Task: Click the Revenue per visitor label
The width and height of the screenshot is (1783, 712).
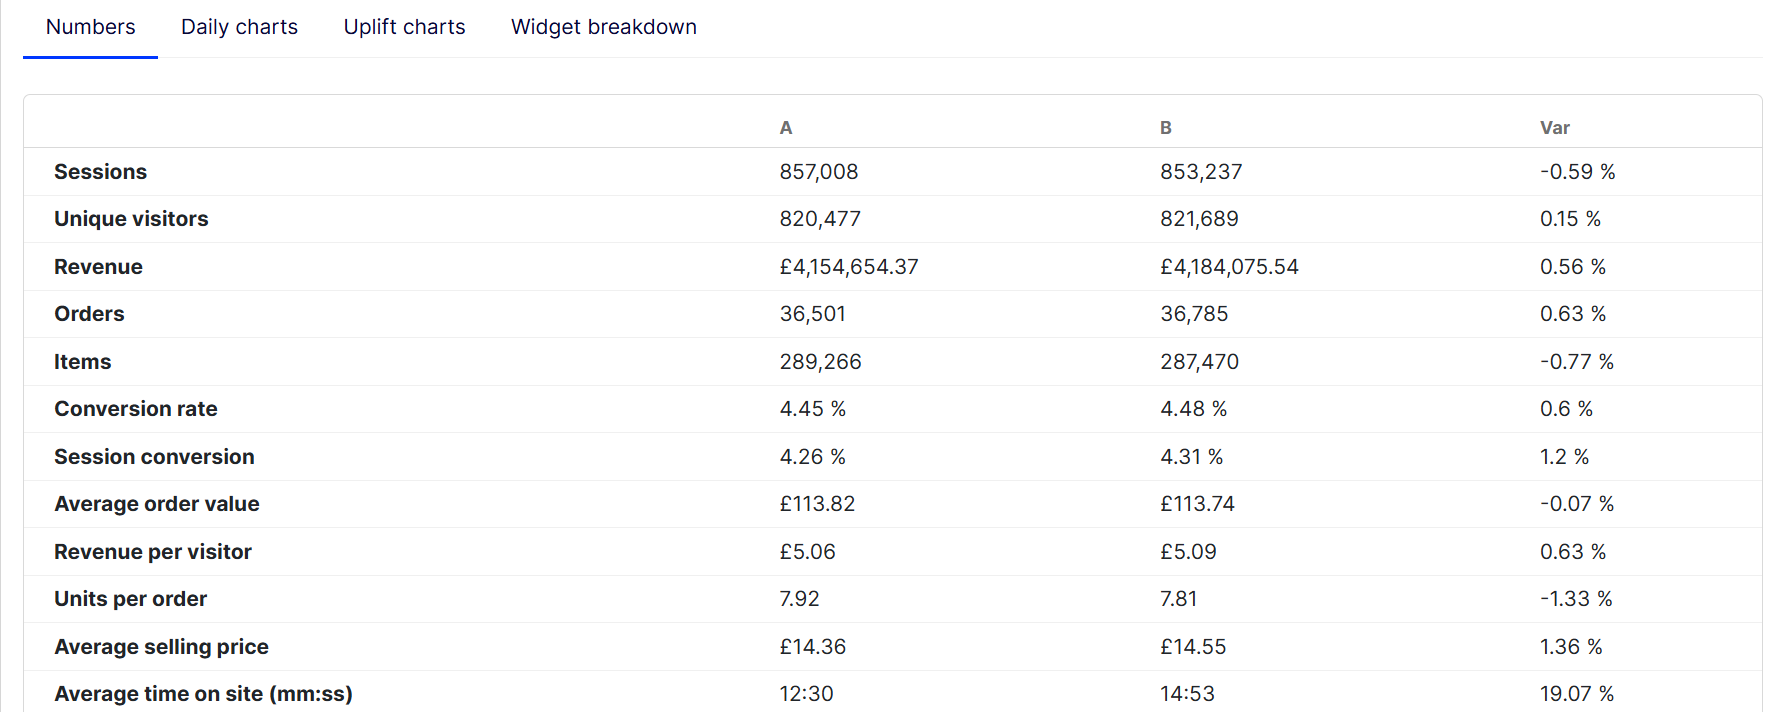Action: (152, 552)
